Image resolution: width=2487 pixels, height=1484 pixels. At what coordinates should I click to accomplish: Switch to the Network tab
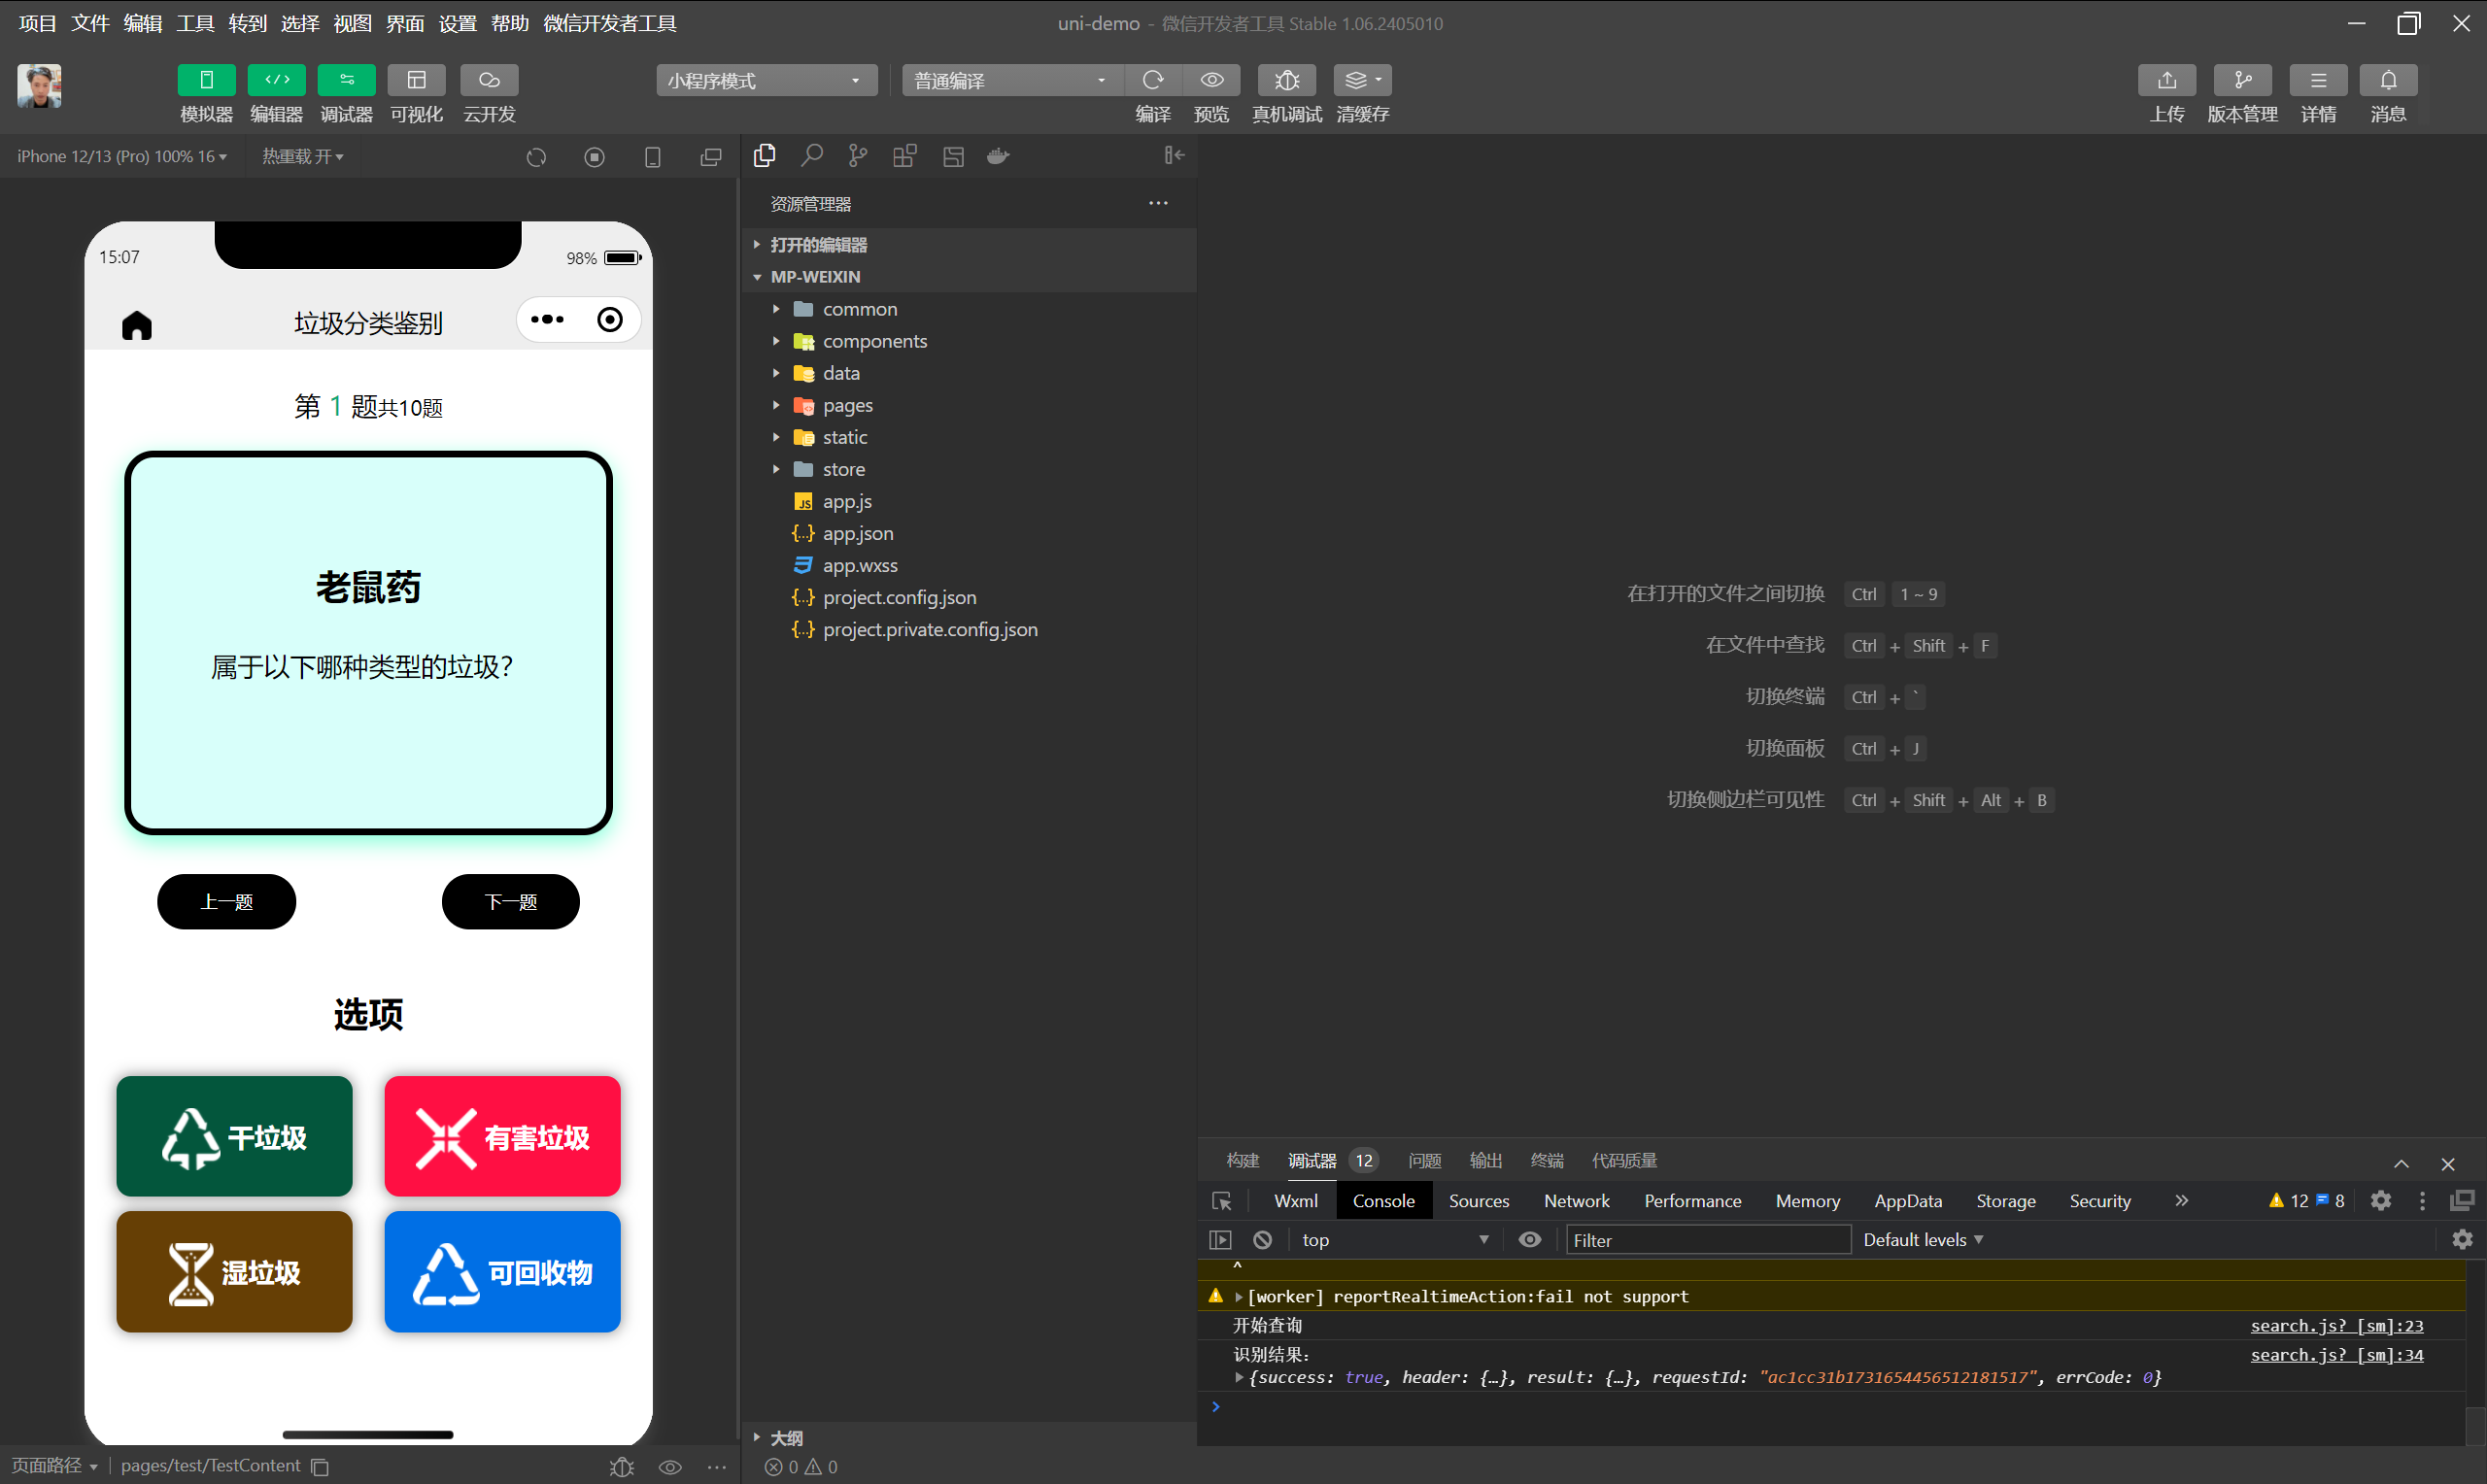[1576, 1201]
